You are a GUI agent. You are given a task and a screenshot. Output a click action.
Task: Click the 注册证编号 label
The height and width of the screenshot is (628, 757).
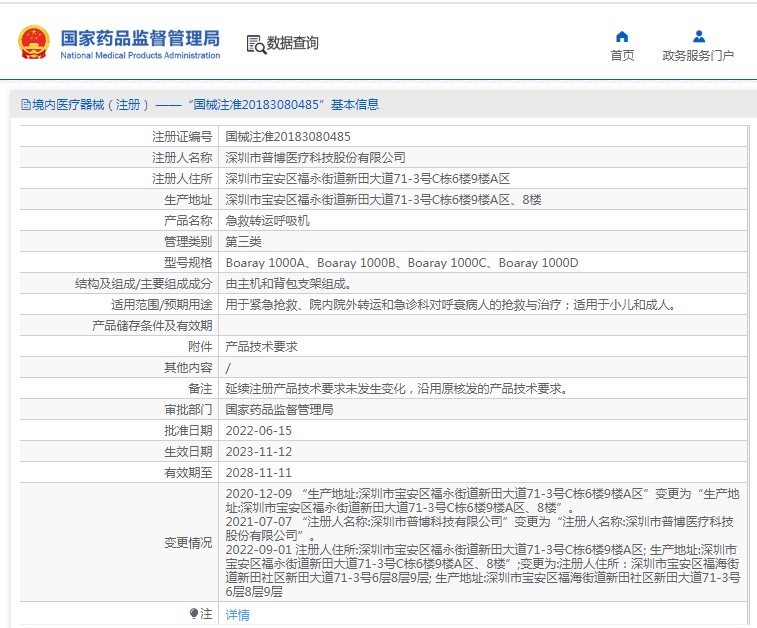click(182, 137)
